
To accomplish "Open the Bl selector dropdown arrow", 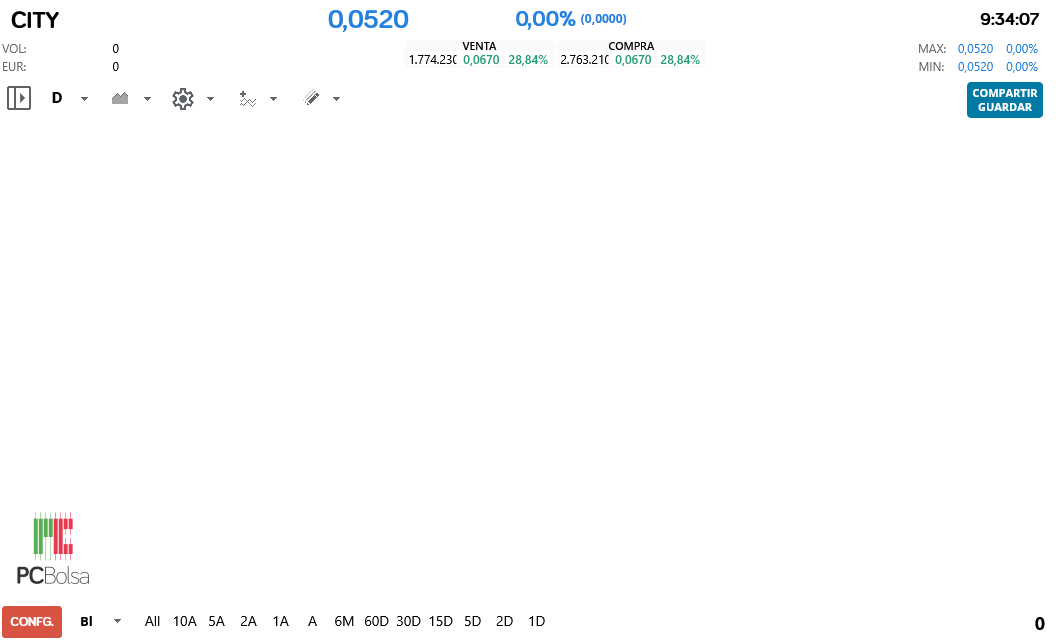I will 116,621.
